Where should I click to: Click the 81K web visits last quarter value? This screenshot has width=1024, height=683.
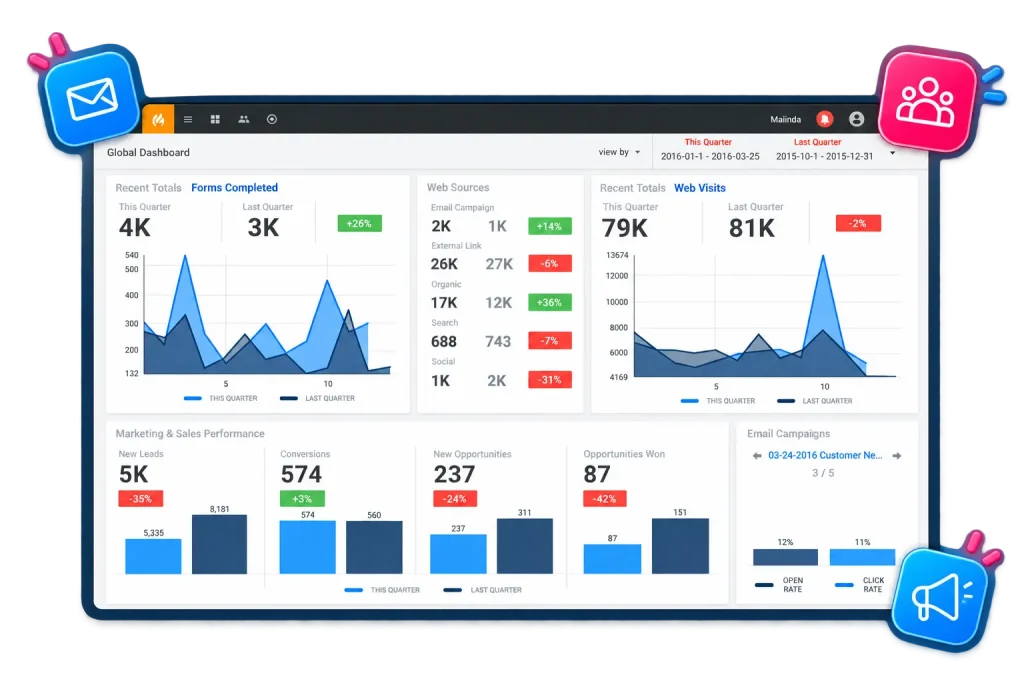[752, 229]
